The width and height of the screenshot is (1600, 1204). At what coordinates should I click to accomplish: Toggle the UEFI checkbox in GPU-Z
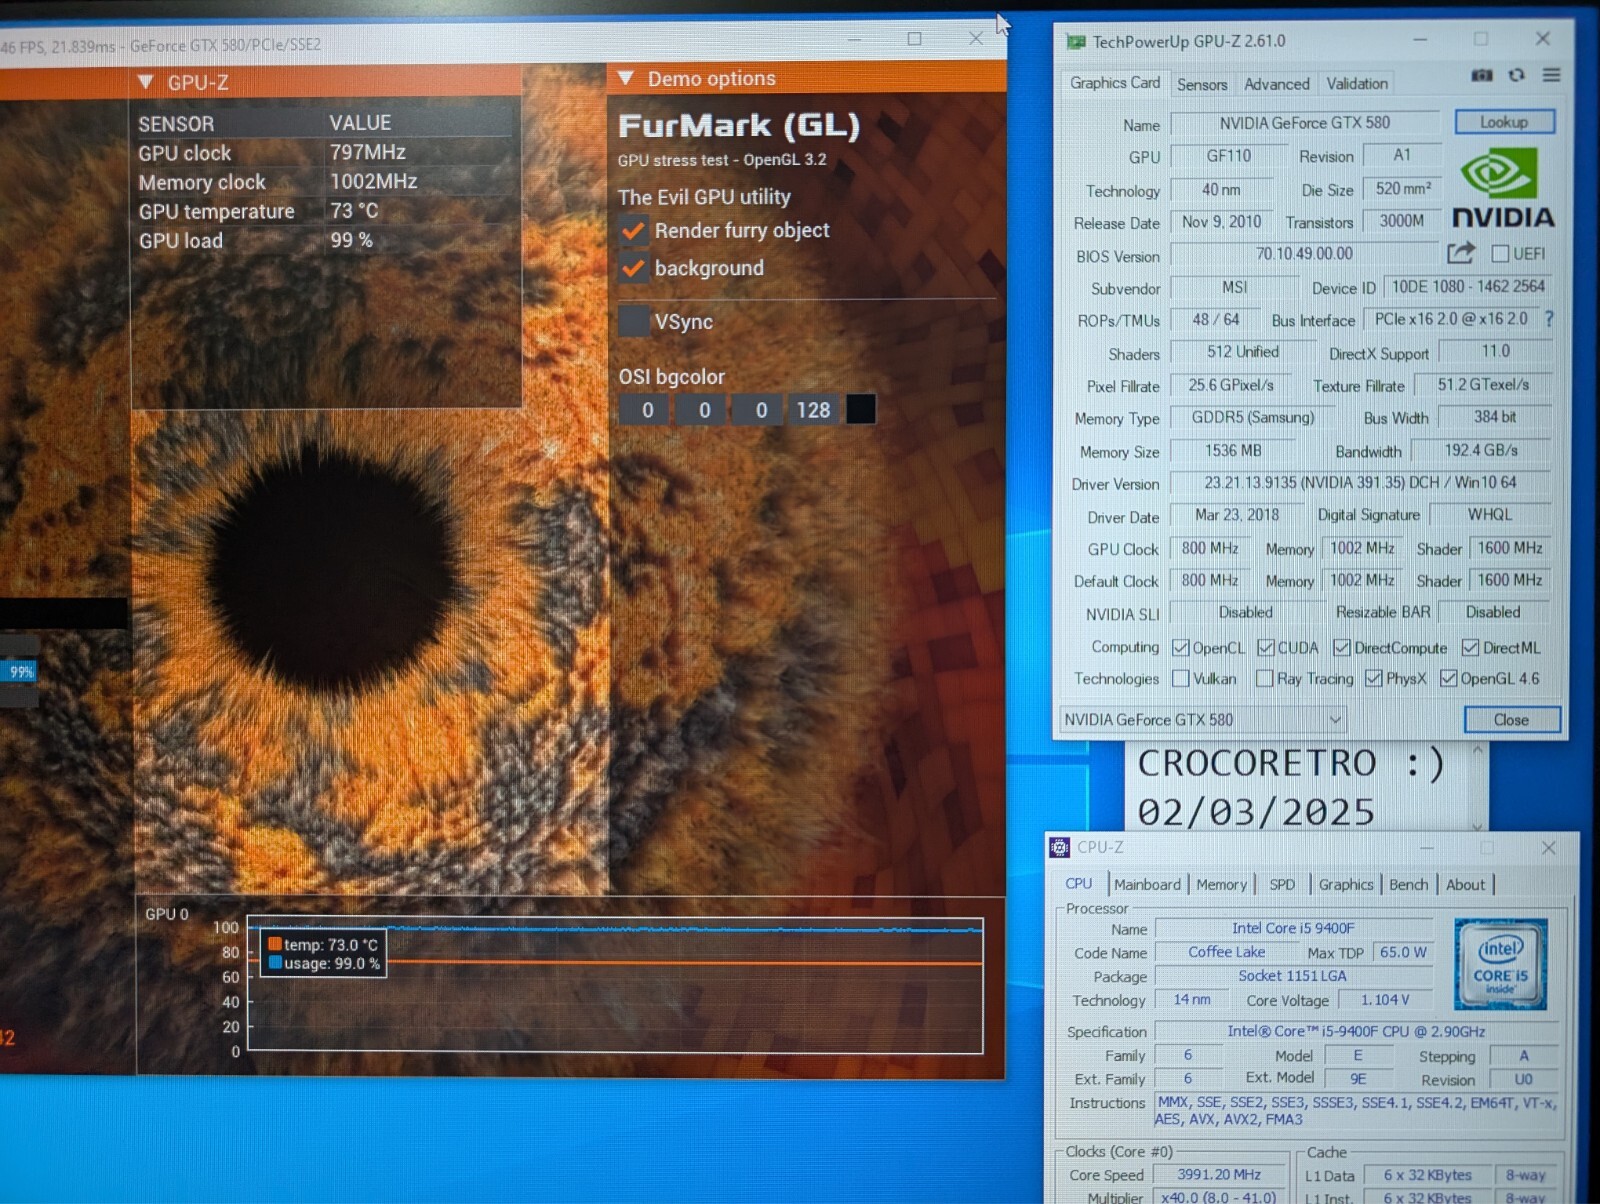click(x=1500, y=254)
